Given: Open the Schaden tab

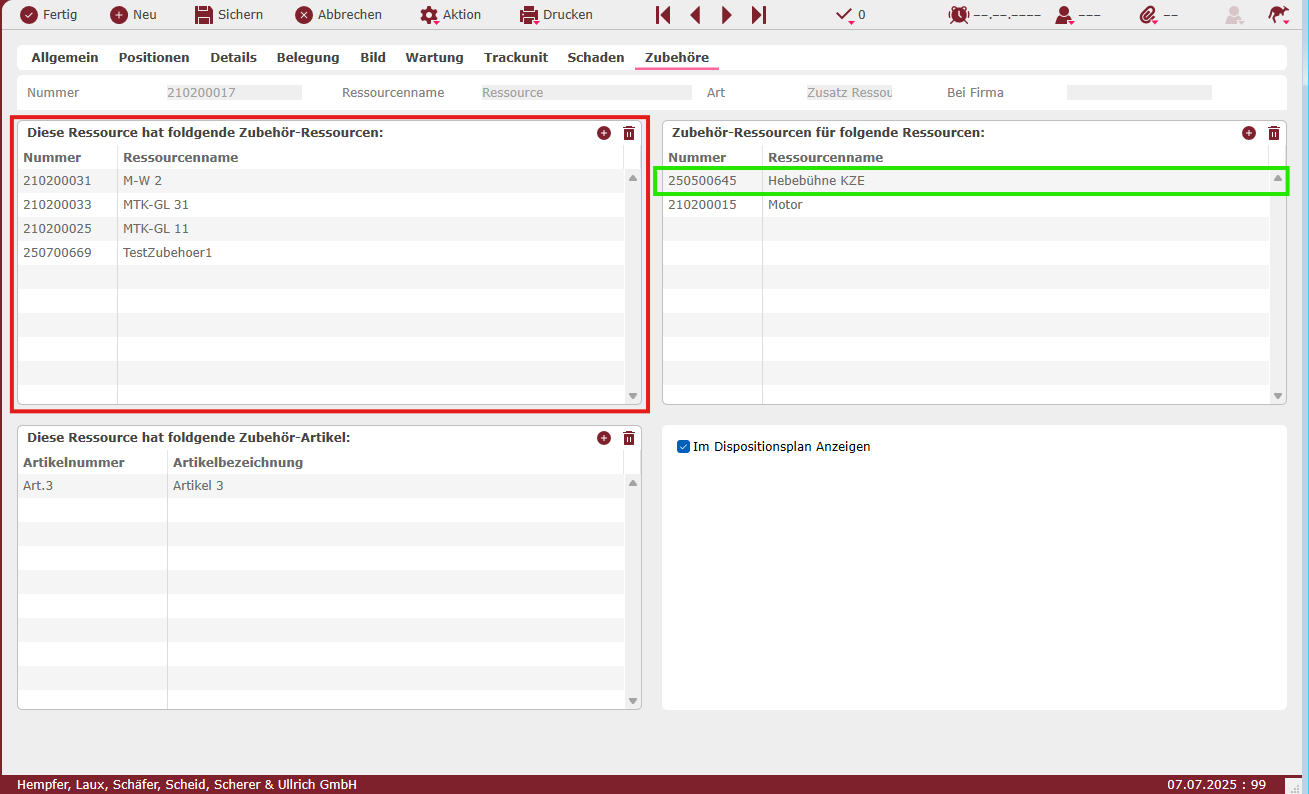Looking at the screenshot, I should (596, 58).
